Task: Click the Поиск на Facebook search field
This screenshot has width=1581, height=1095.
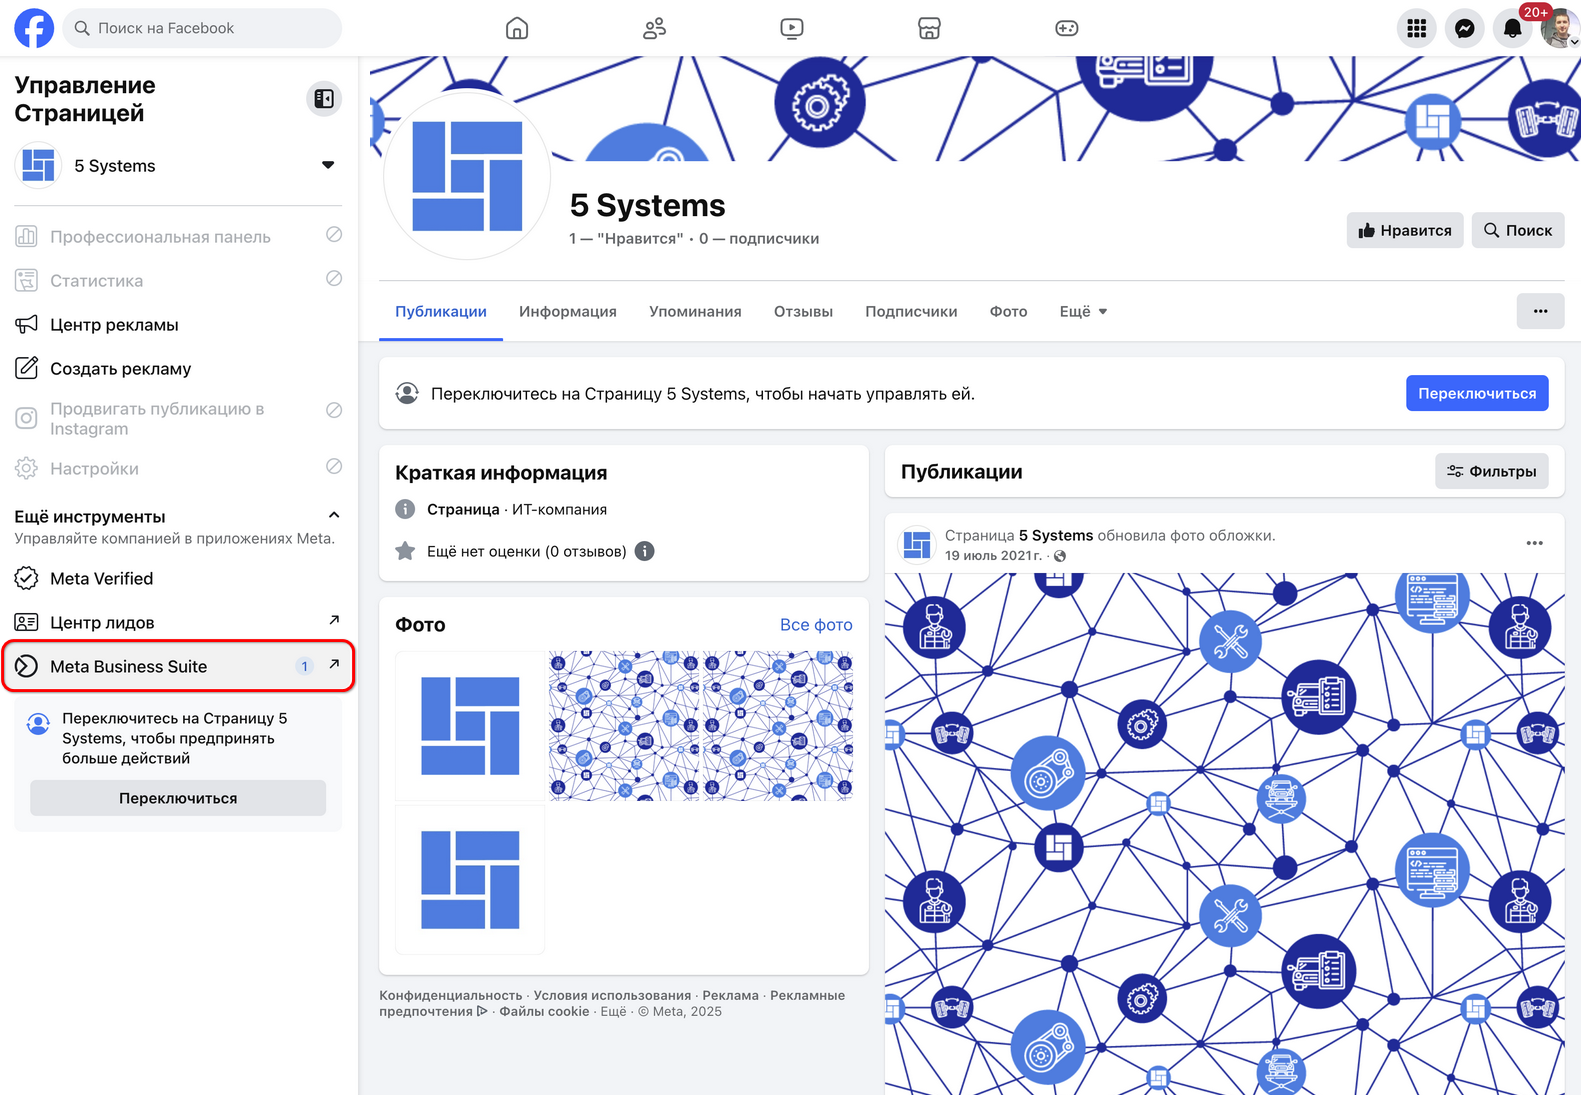Action: 203,28
